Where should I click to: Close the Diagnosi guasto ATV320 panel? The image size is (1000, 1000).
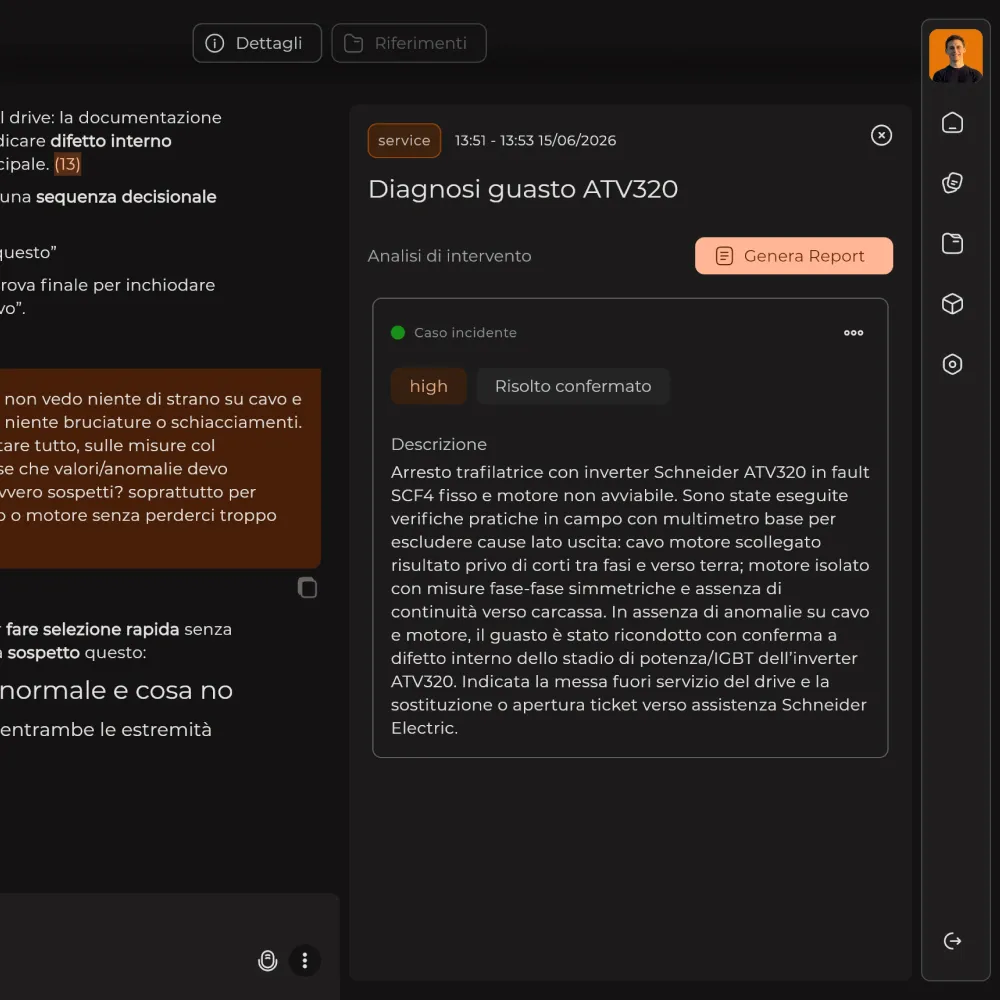click(881, 135)
